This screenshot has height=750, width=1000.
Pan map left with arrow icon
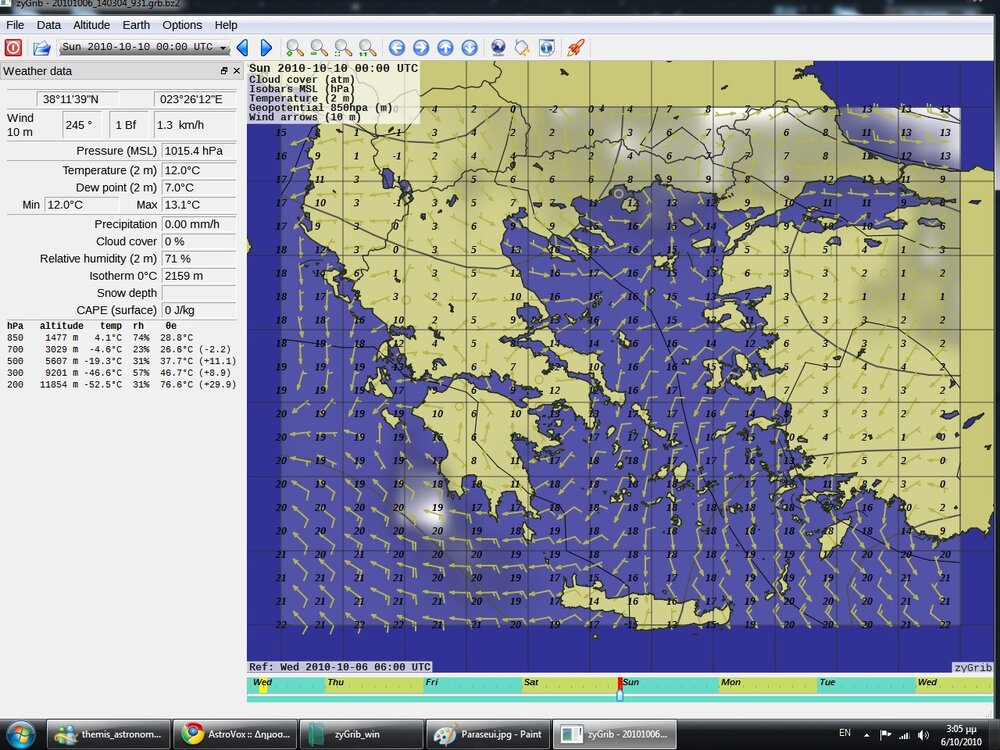tap(397, 47)
